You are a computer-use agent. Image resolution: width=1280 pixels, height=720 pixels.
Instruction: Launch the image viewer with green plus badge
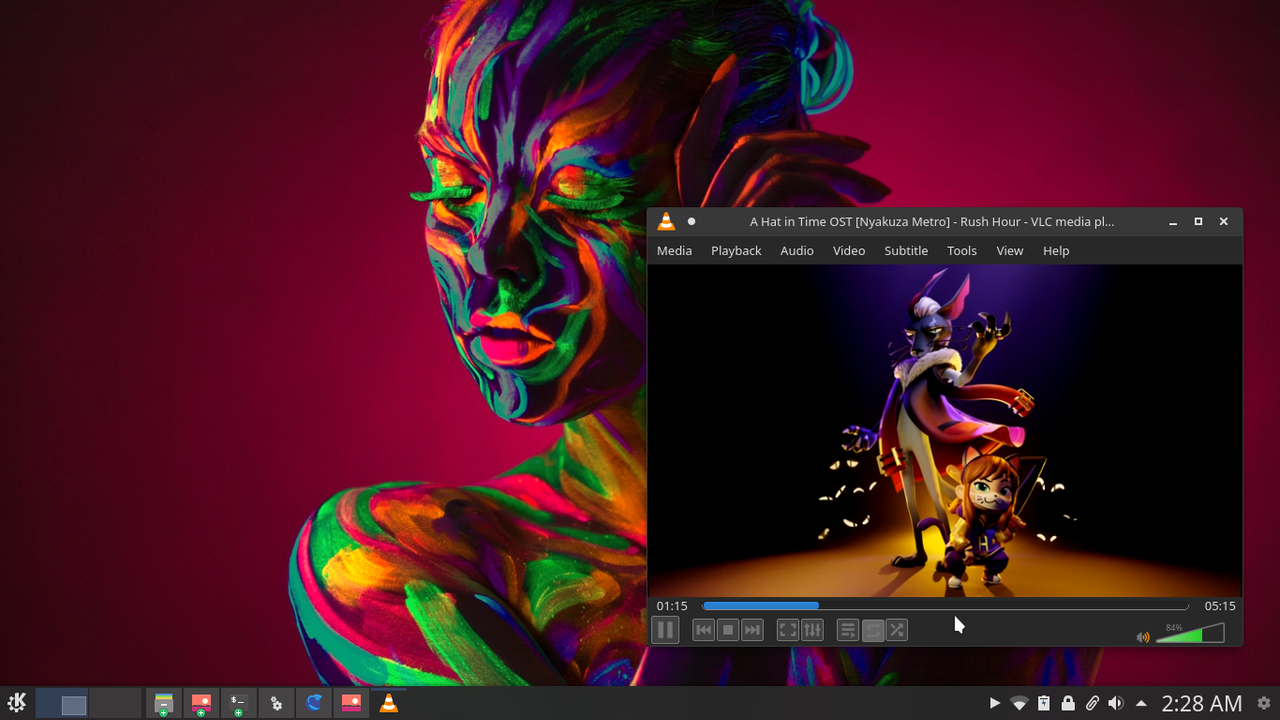click(x=201, y=703)
